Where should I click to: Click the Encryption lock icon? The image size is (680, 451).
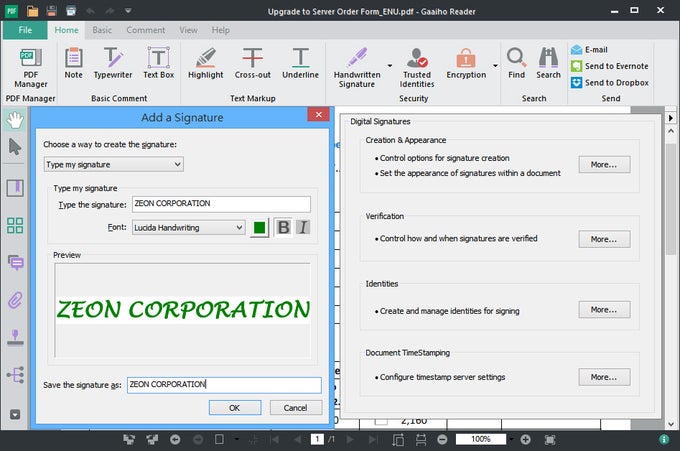pyautogui.click(x=466, y=59)
